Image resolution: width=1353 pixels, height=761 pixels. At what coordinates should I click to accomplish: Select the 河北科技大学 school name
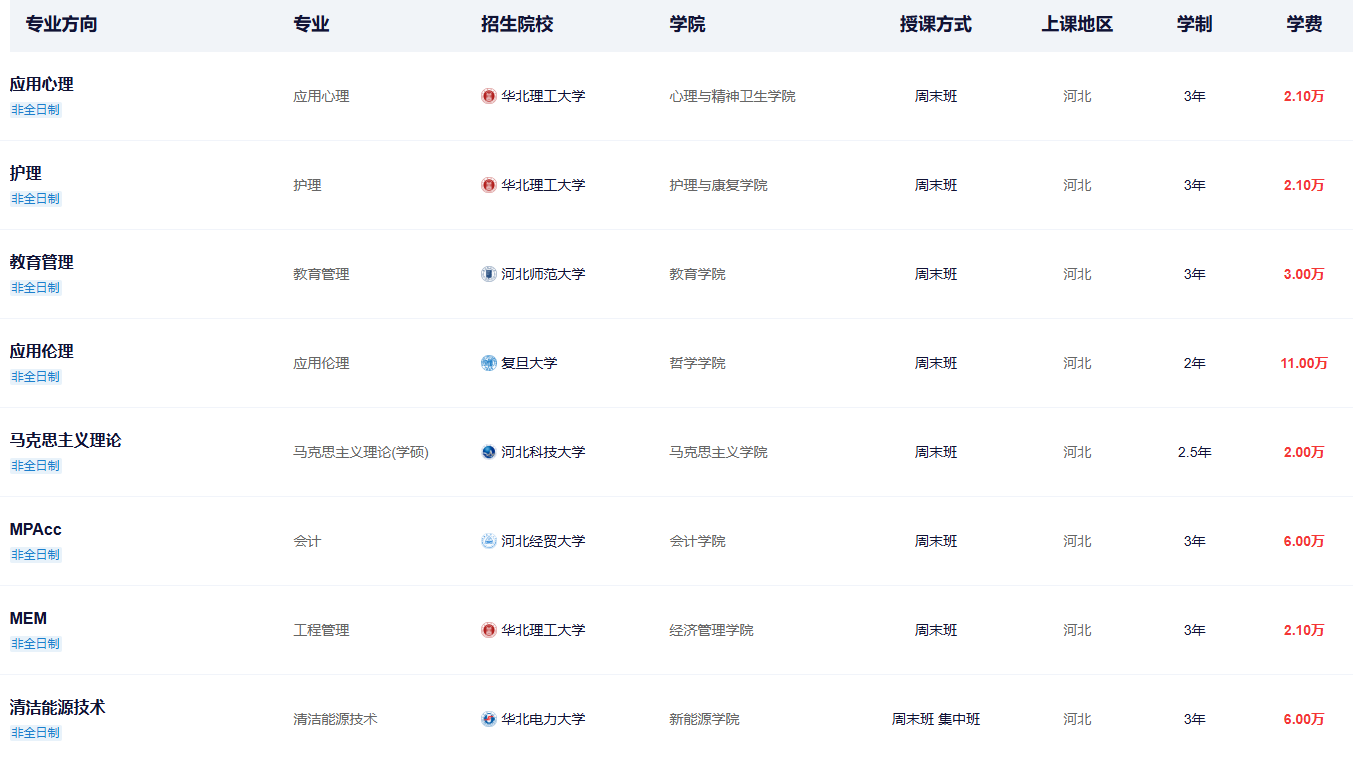coord(543,452)
